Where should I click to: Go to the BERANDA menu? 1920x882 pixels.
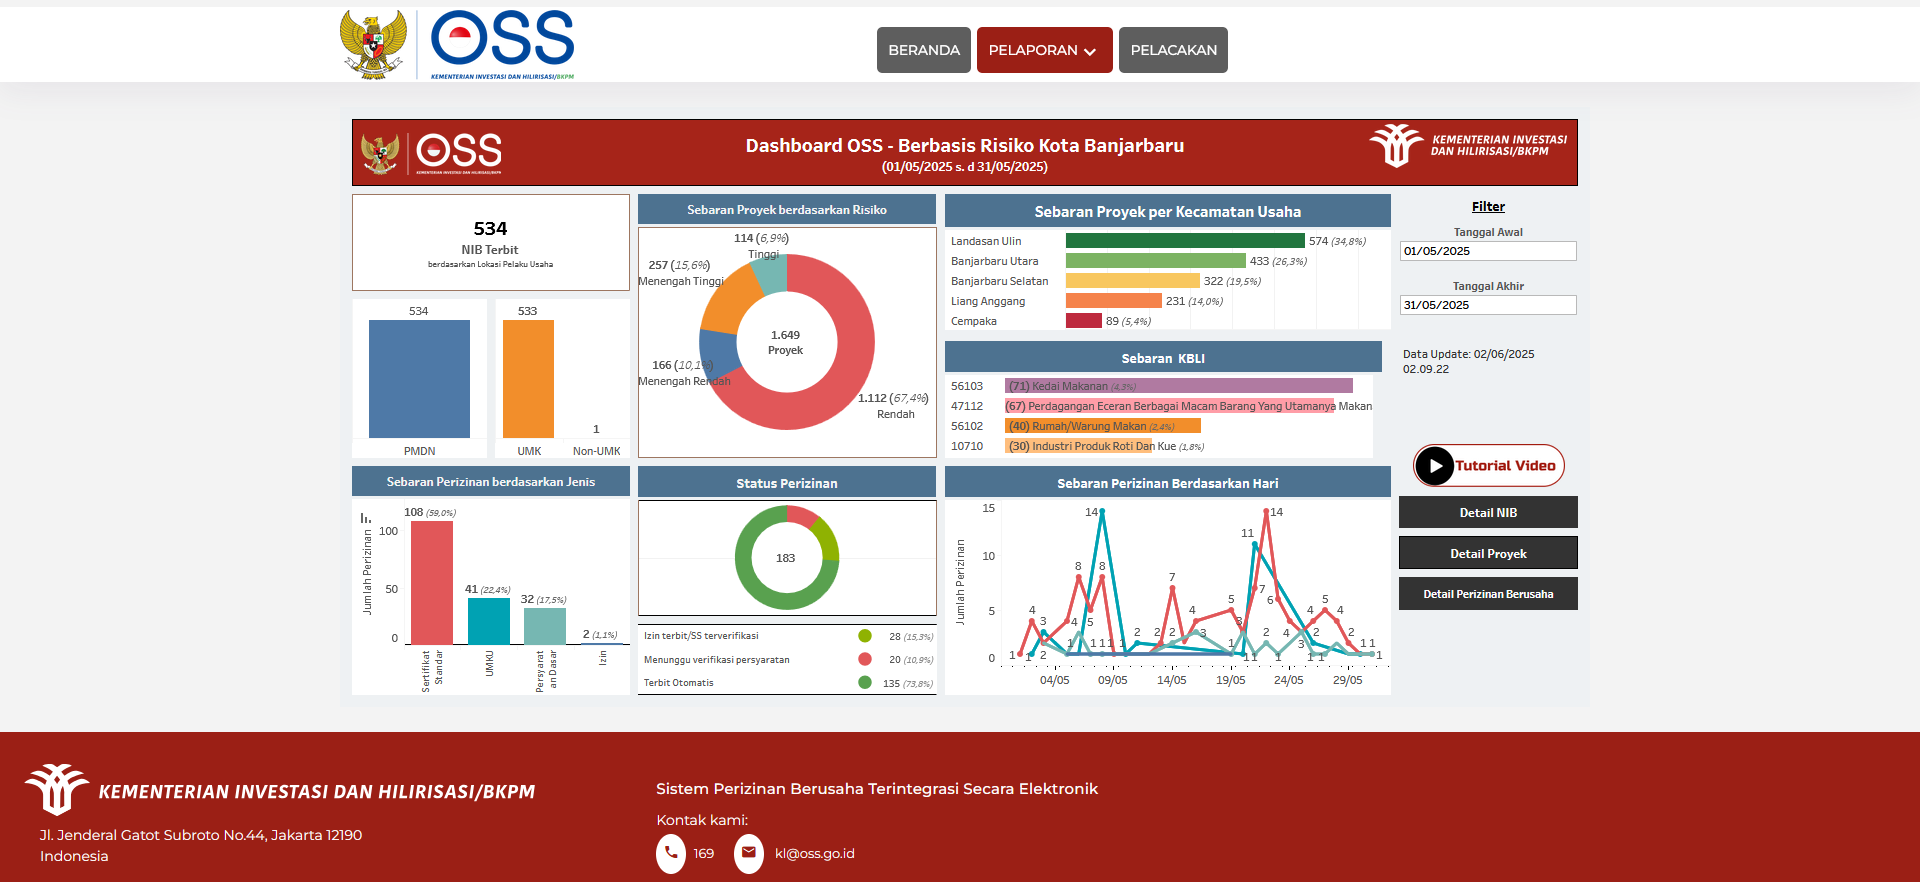pos(923,50)
